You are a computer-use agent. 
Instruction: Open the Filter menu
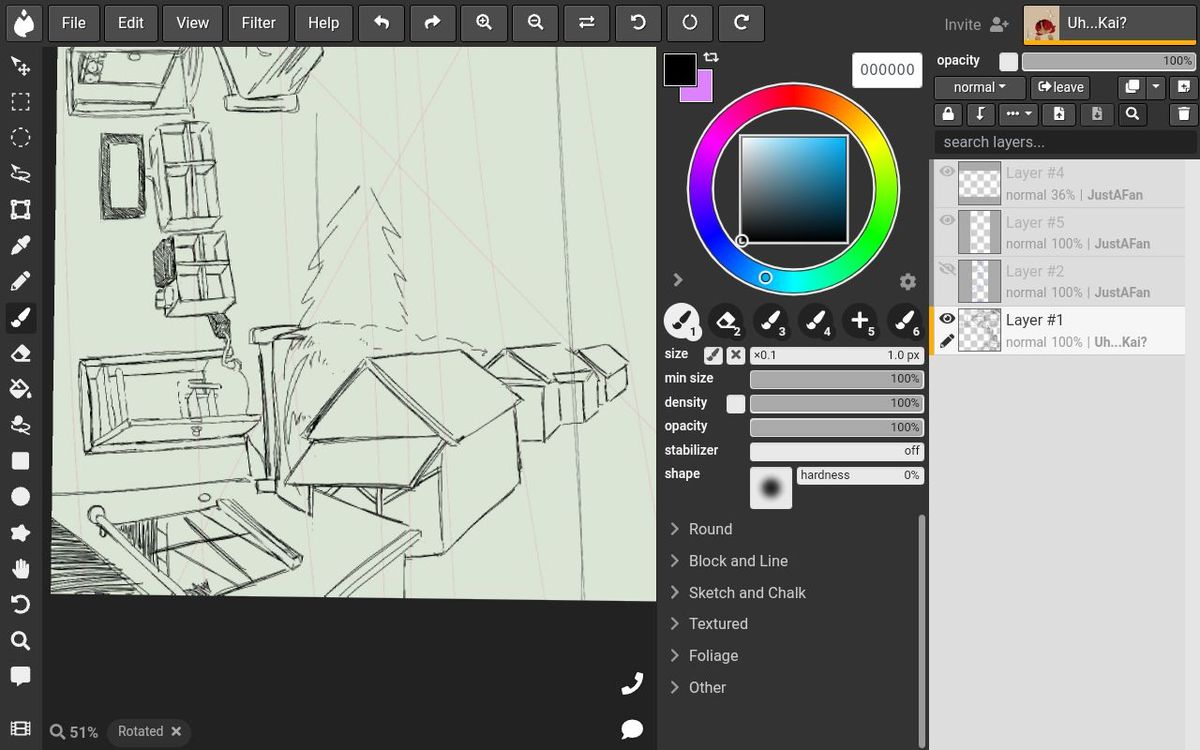click(x=259, y=22)
